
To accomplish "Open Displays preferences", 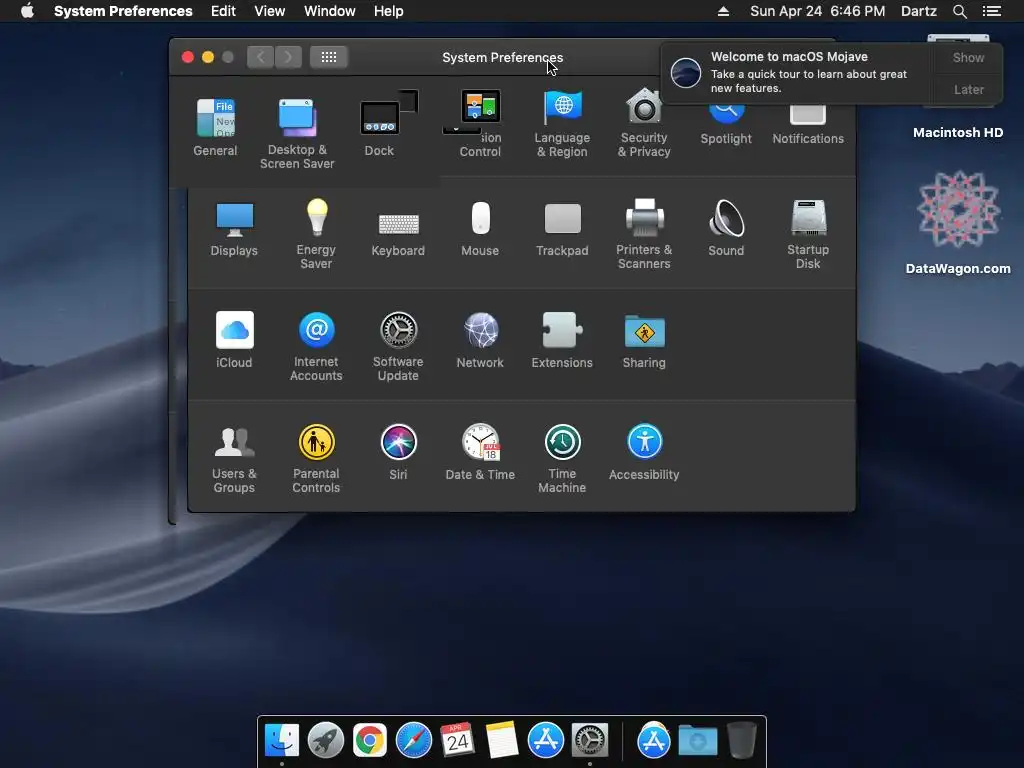I will pyautogui.click(x=234, y=229).
